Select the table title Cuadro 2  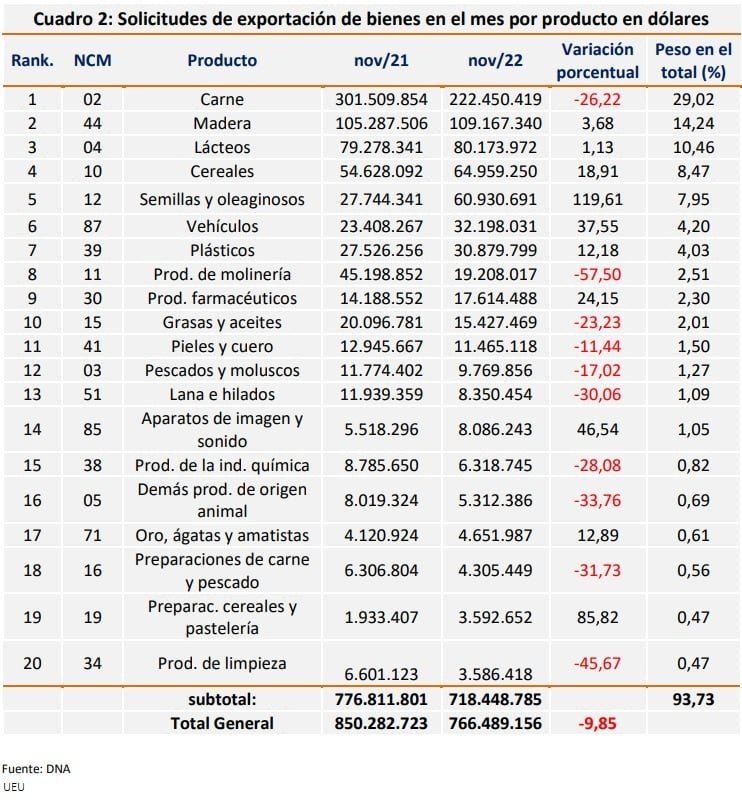371,19
